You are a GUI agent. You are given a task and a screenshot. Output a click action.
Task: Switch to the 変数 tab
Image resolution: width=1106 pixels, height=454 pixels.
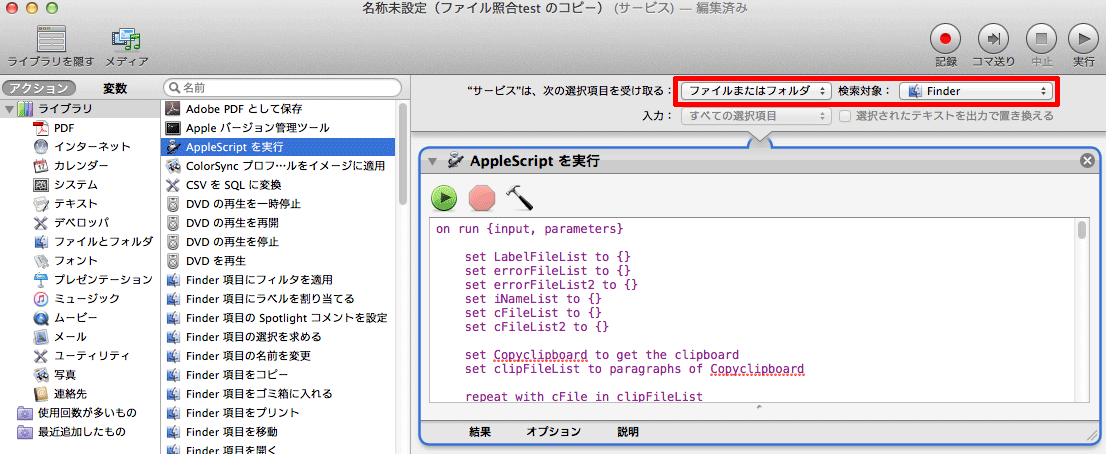(115, 89)
